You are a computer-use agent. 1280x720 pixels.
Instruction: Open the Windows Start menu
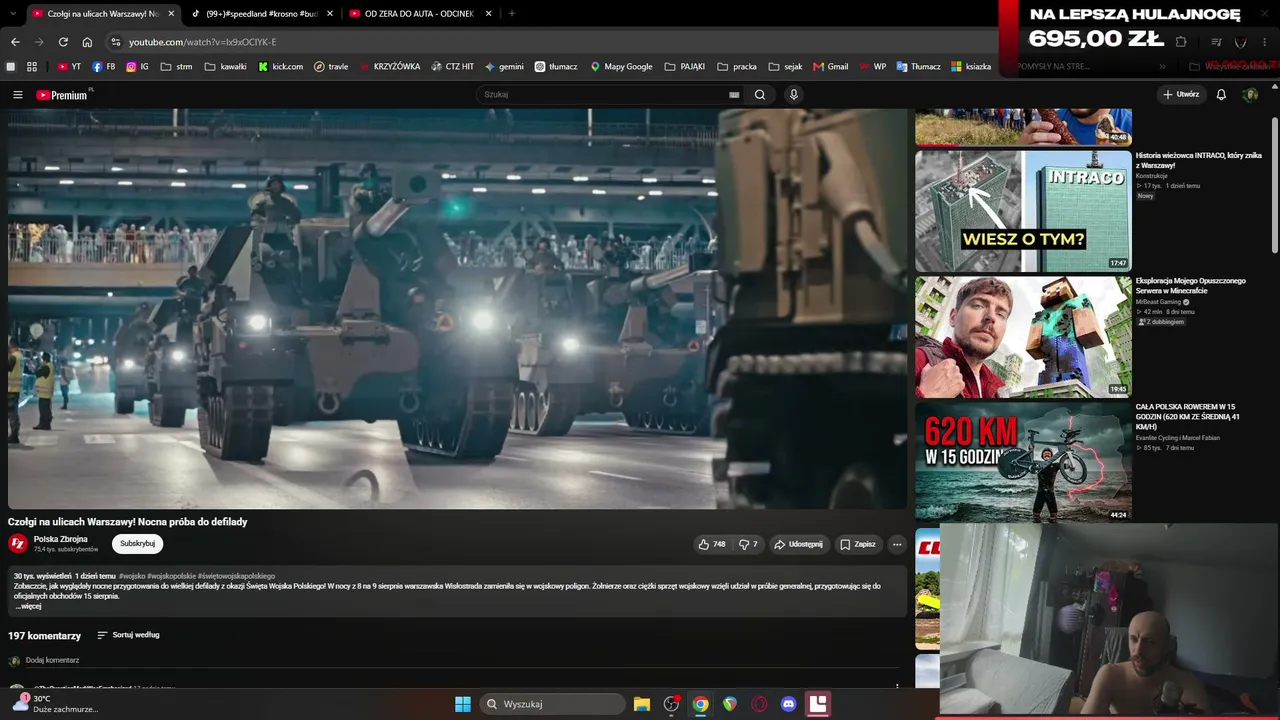pos(463,704)
